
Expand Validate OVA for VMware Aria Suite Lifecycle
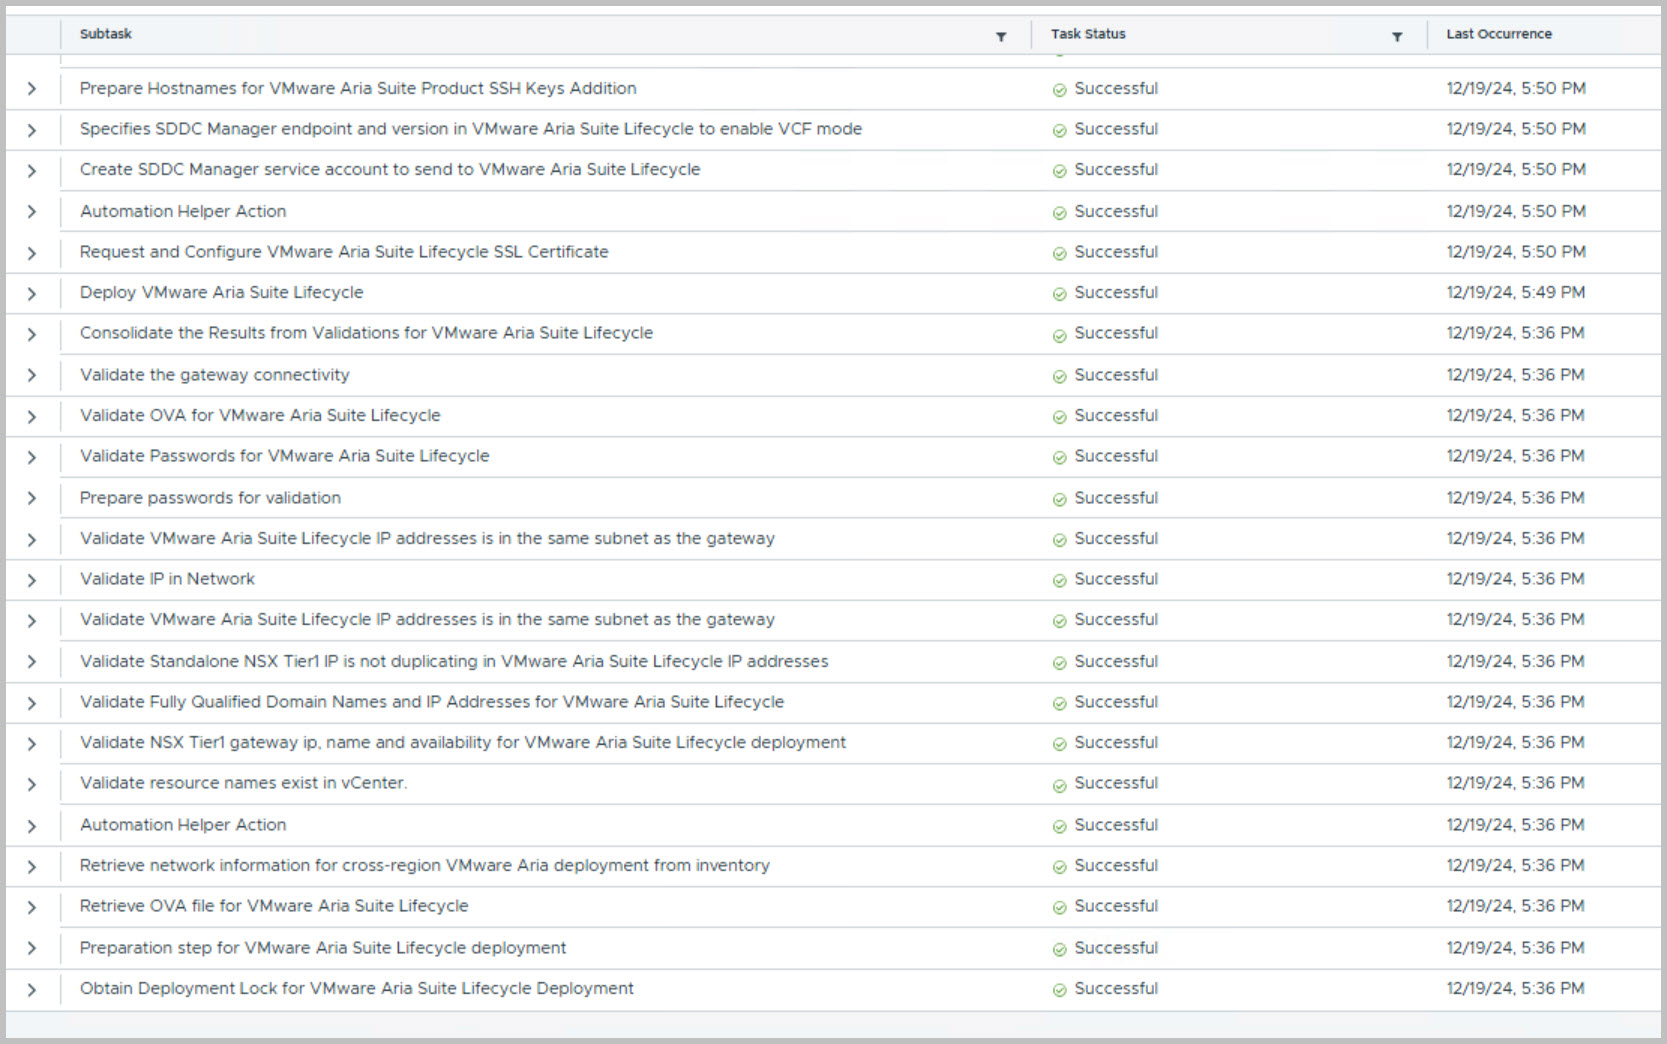point(32,416)
